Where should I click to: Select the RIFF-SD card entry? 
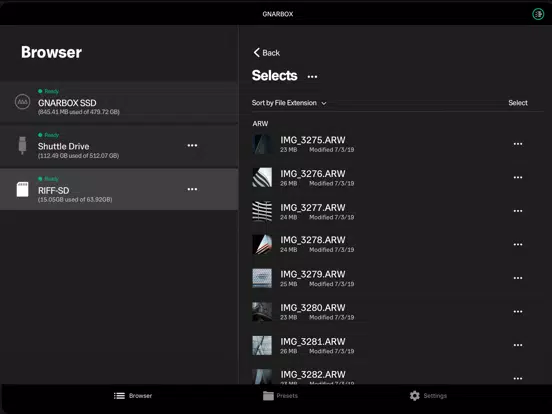pyautogui.click(x=119, y=189)
